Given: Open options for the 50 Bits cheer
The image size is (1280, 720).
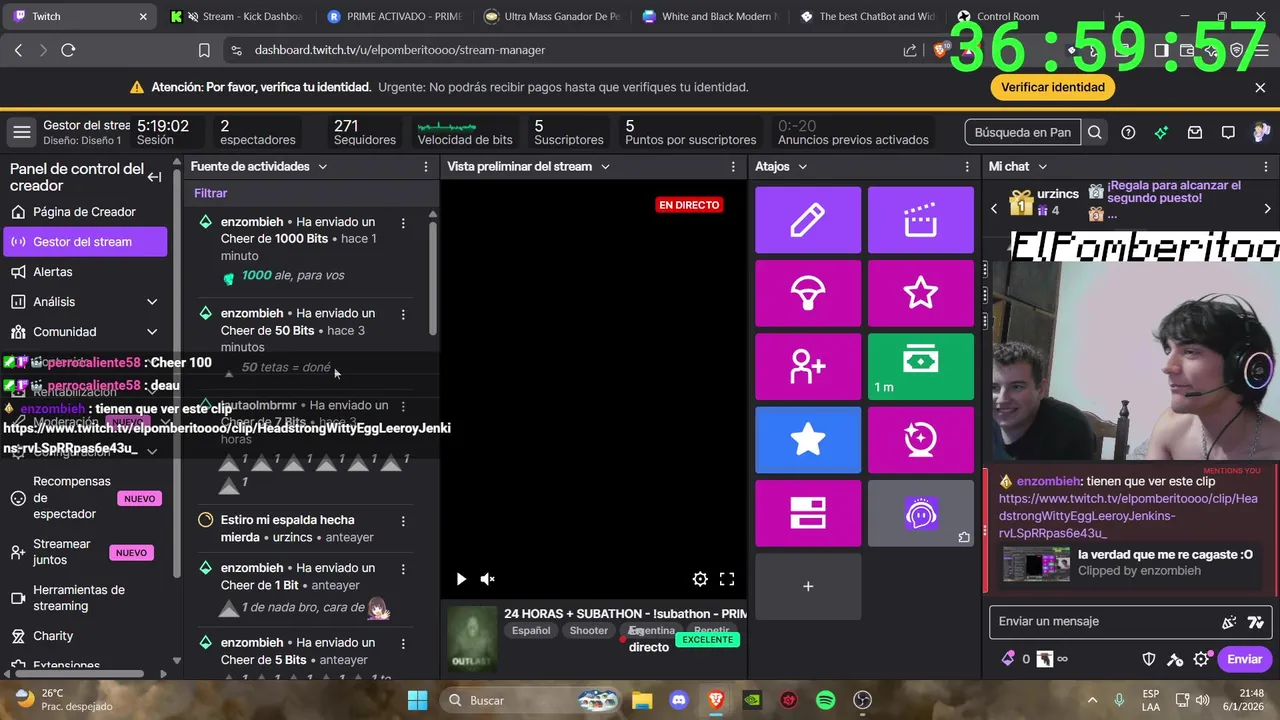Looking at the screenshot, I should [403, 314].
